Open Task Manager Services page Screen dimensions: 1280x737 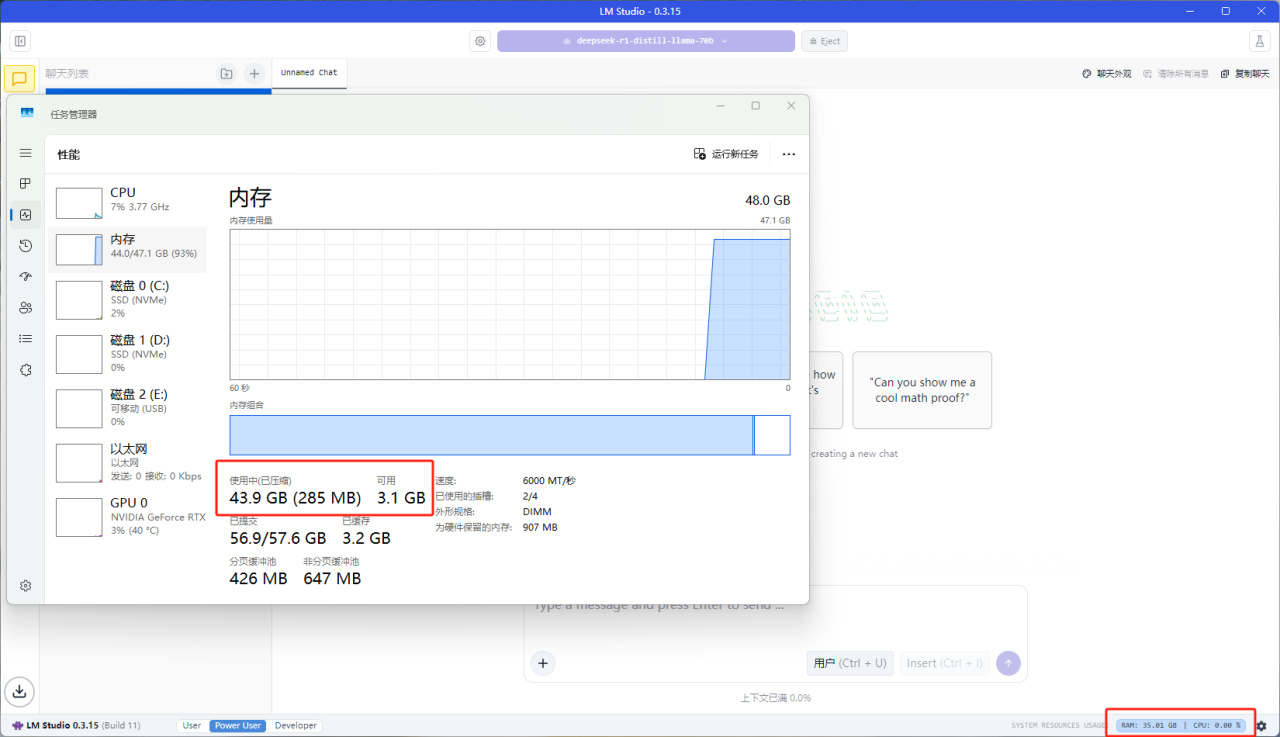pos(26,370)
